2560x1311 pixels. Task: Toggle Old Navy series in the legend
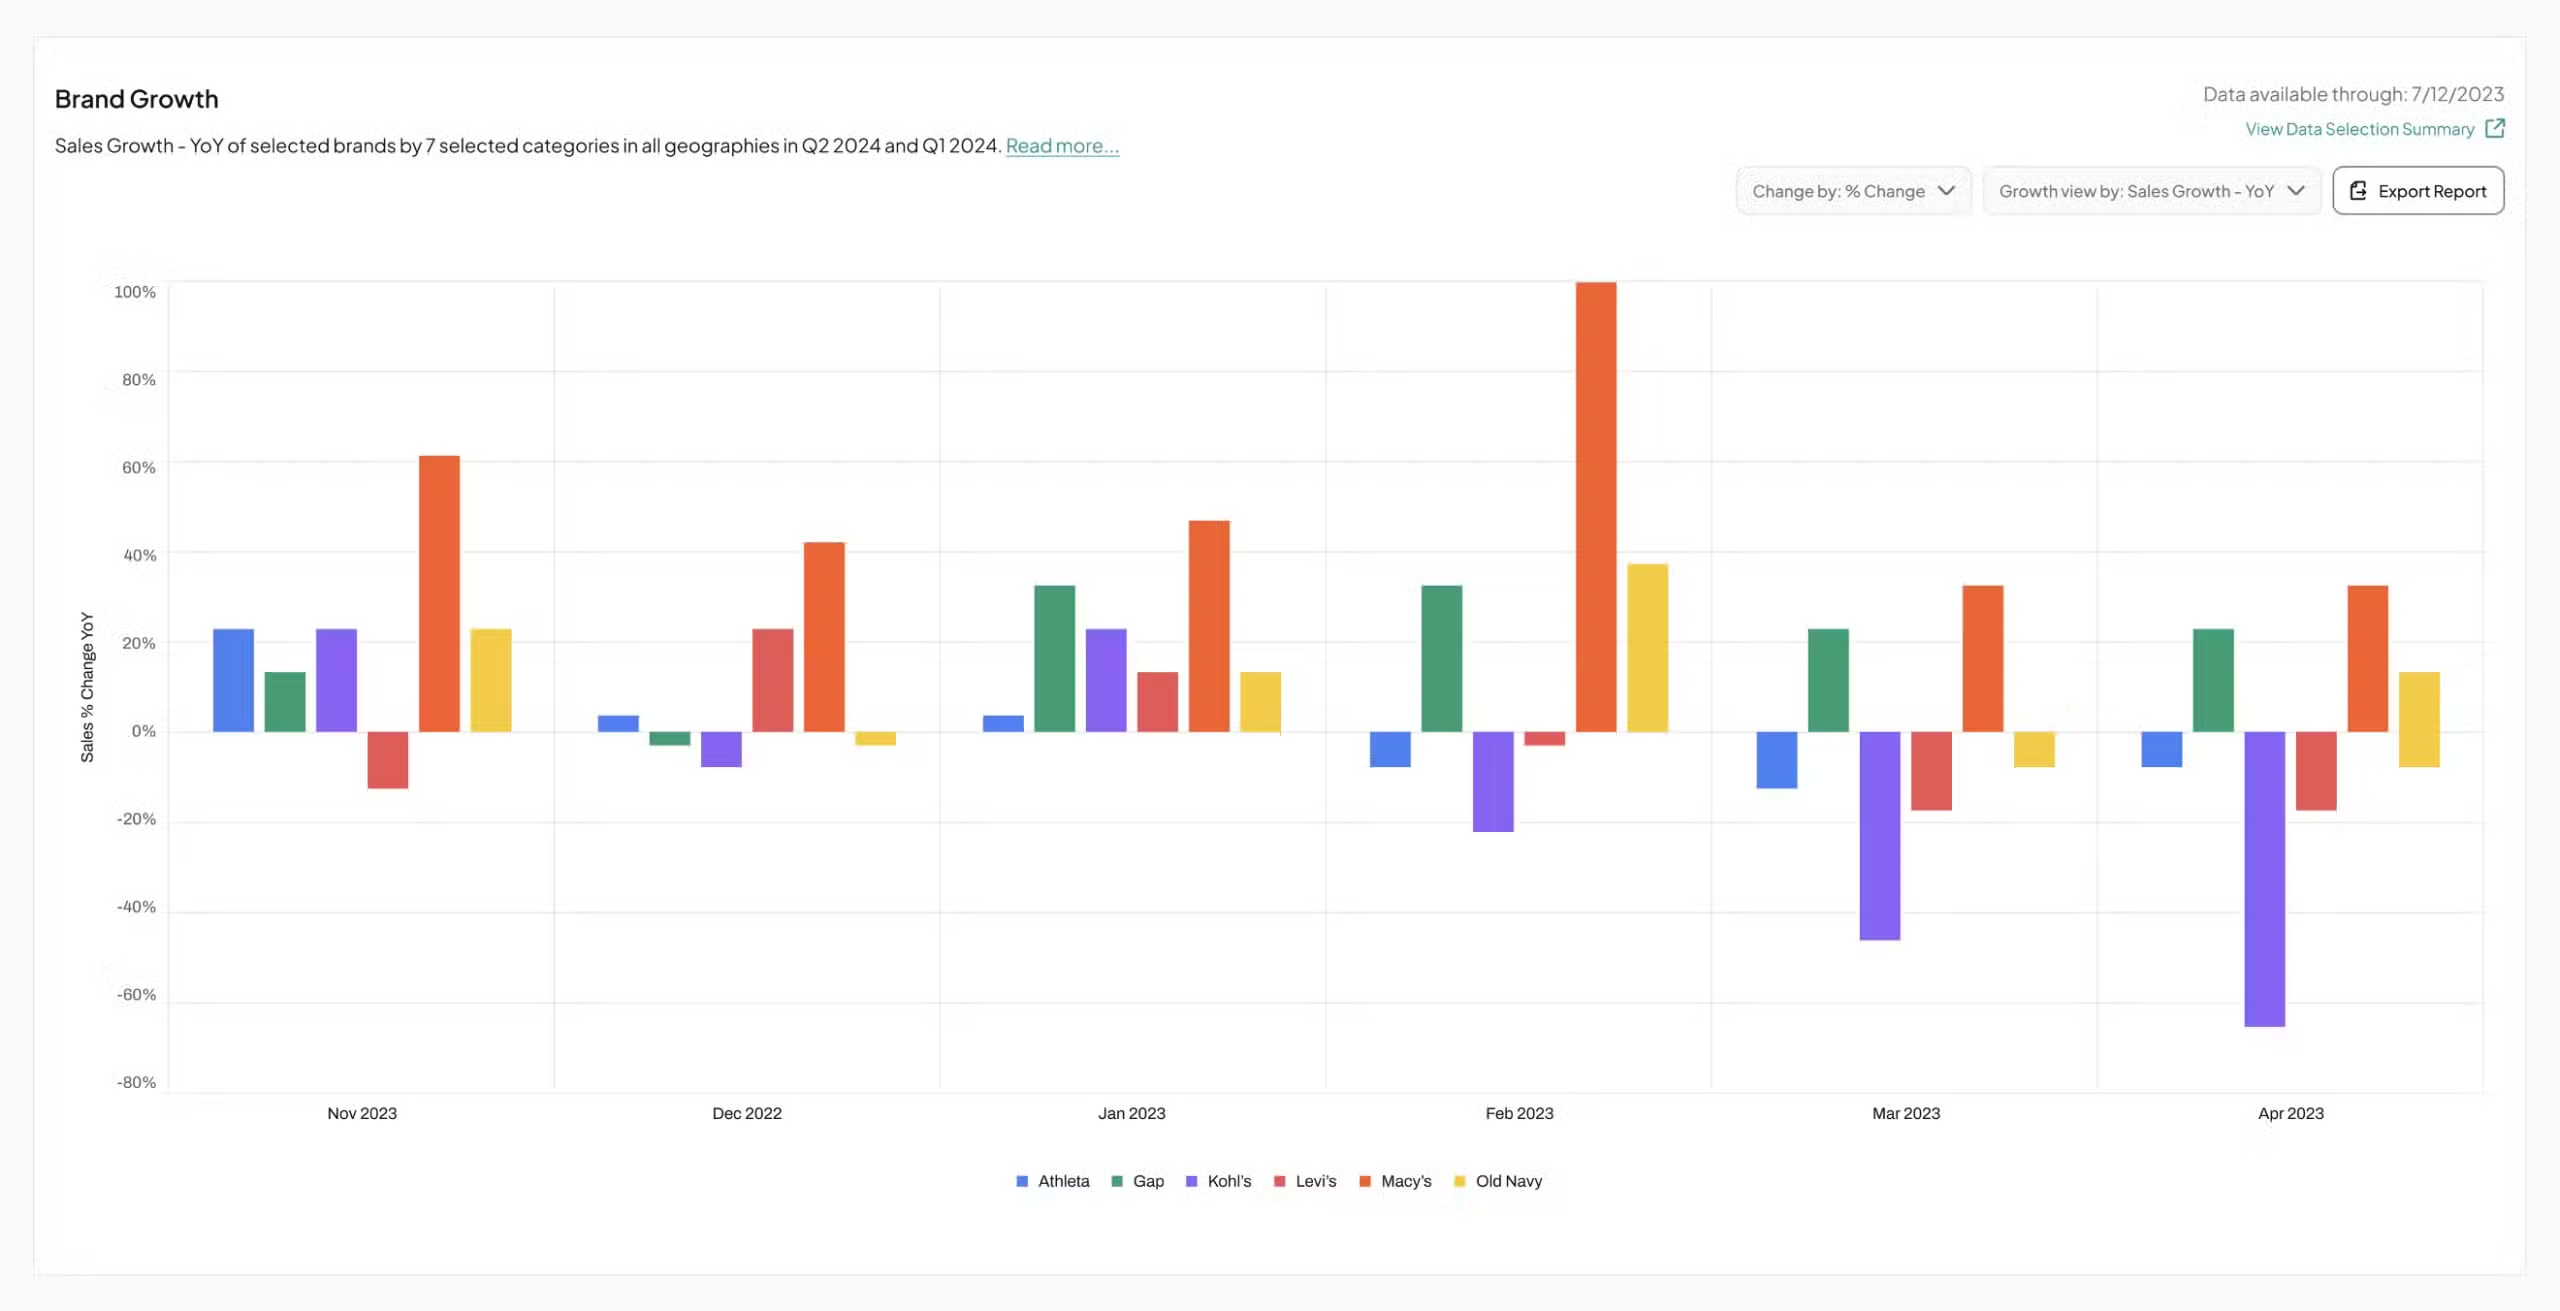click(x=1498, y=1181)
